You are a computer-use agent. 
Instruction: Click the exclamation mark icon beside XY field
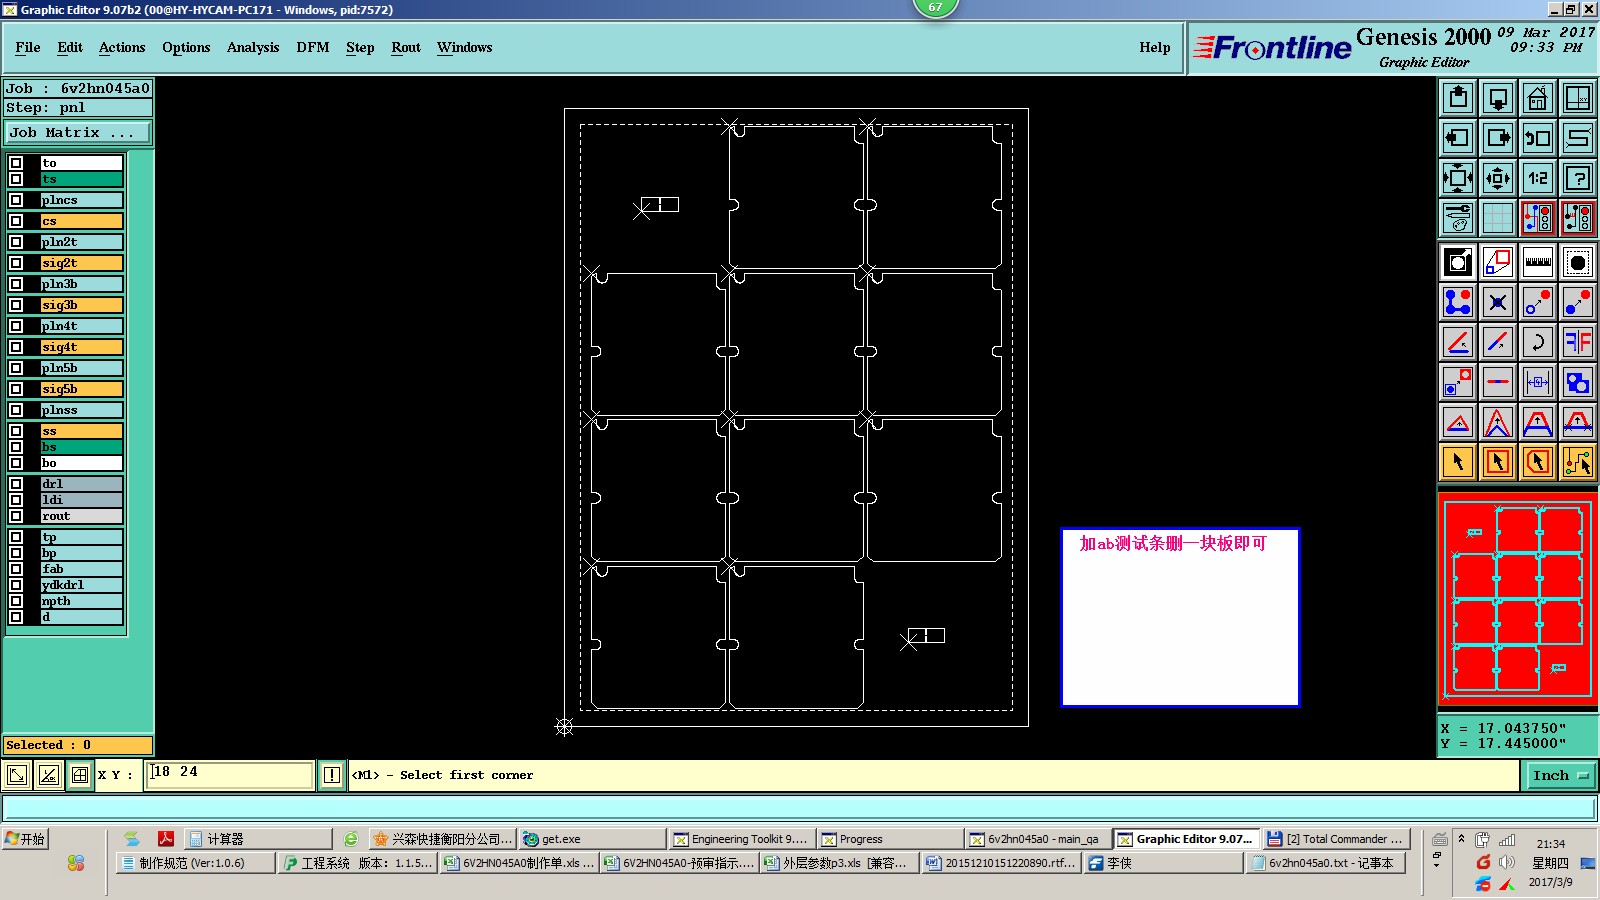[x=332, y=775]
